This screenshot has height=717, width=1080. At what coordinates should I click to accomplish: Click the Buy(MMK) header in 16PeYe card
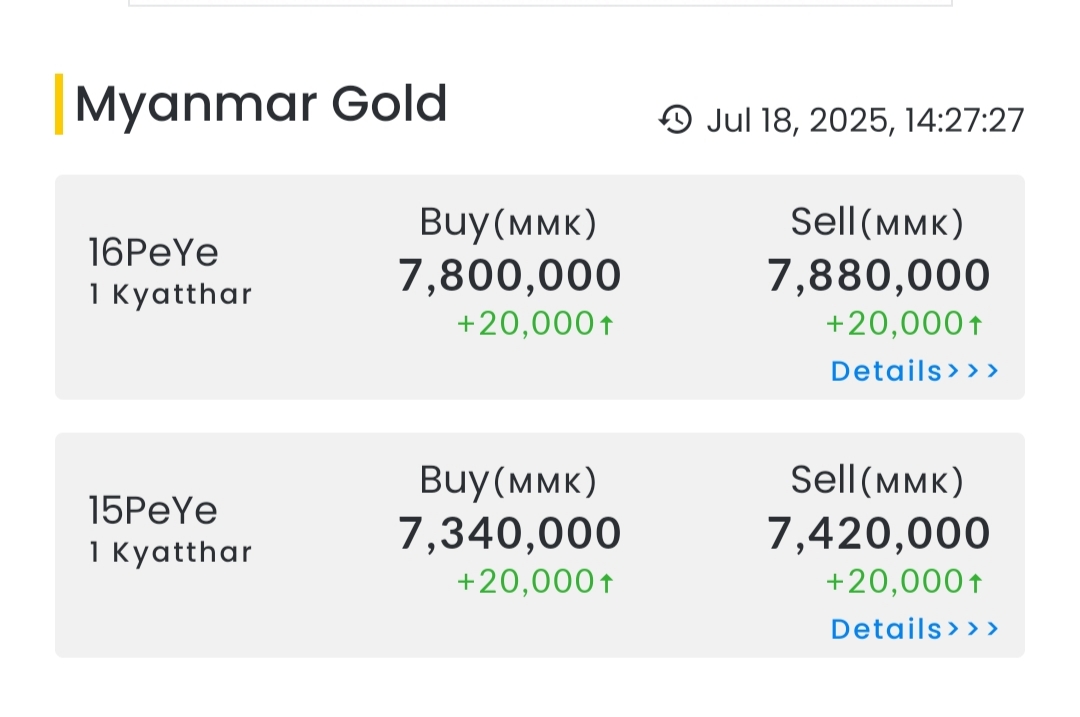point(508,223)
